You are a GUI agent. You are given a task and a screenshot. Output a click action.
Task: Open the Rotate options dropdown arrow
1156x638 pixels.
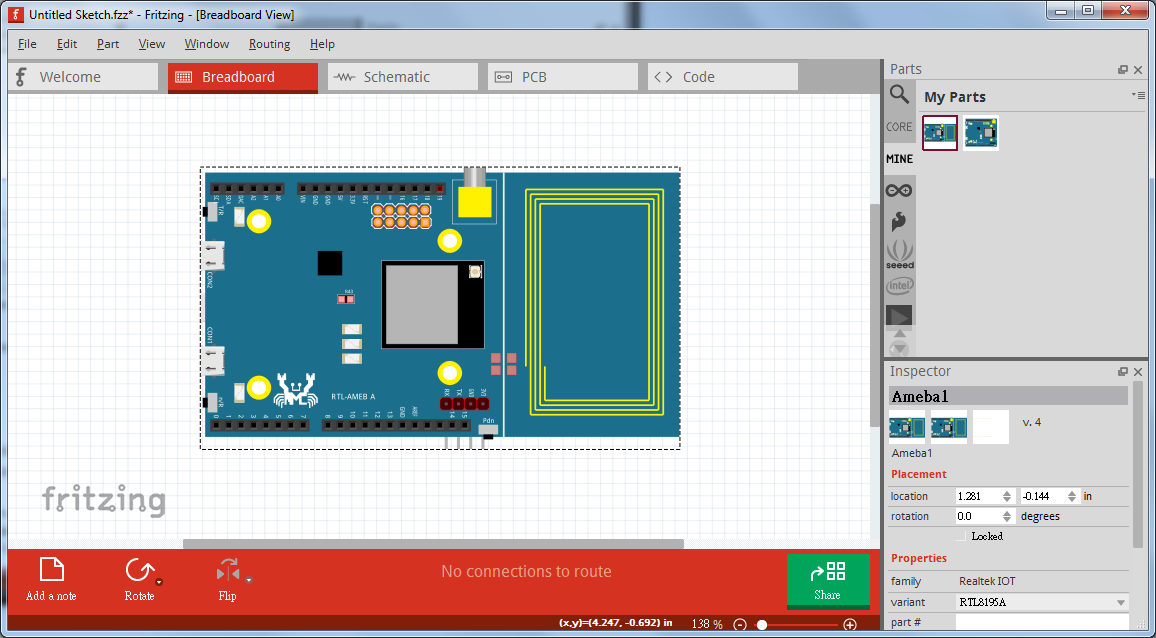pos(159,582)
